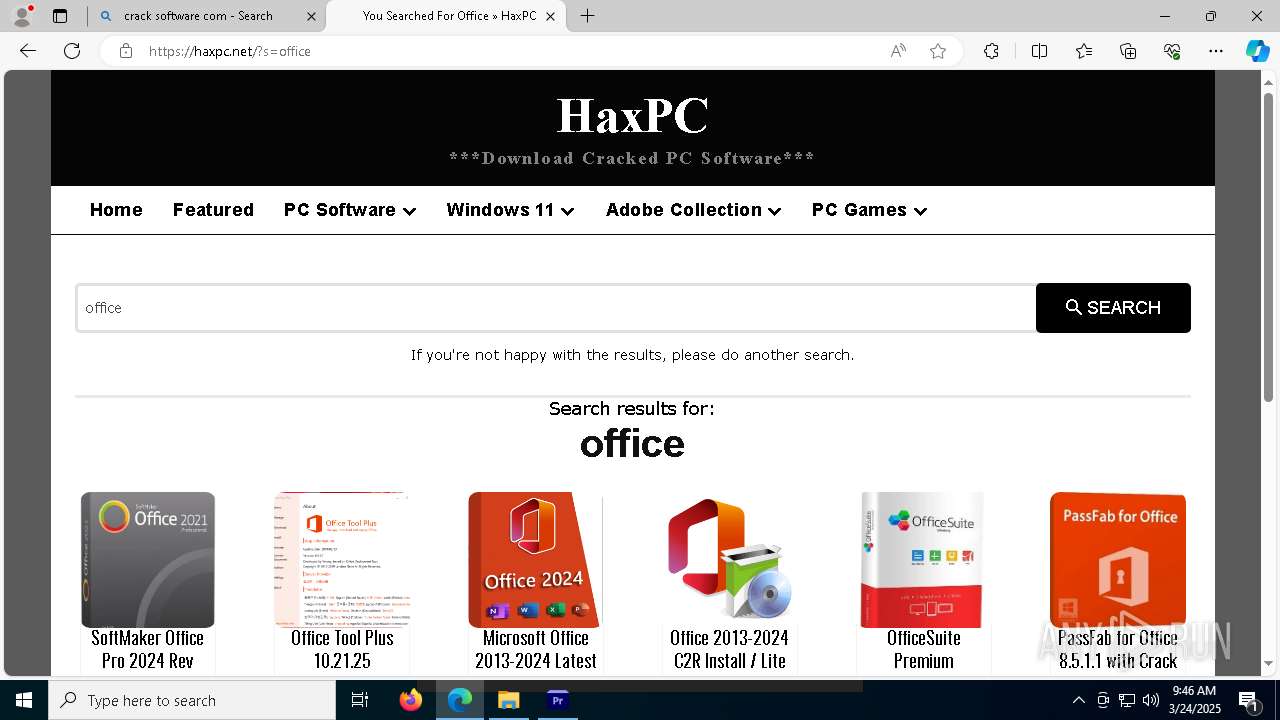Open Premiere Pro taskbar icon
This screenshot has height=720, width=1280.
coord(558,700)
